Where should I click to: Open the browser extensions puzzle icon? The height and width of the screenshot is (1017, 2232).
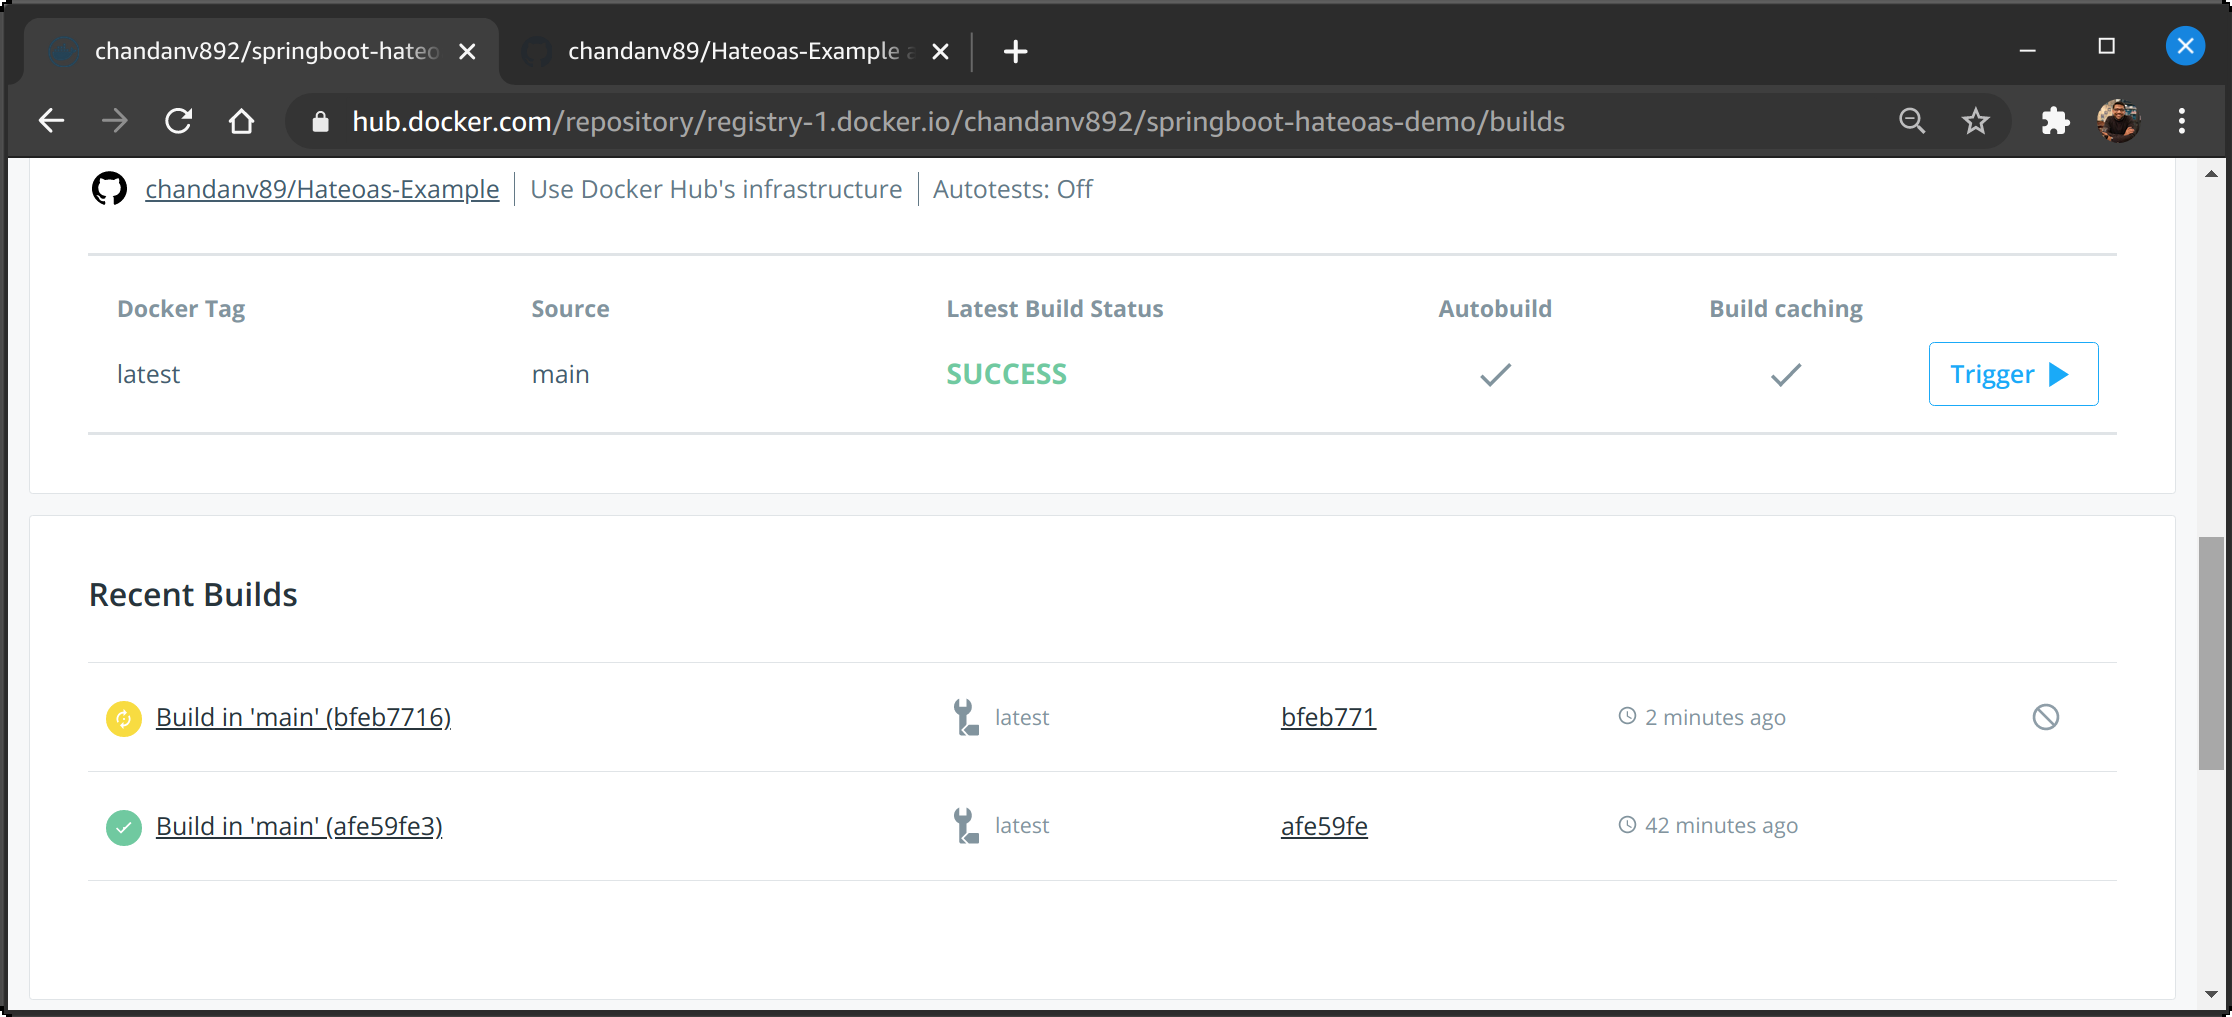[x=2054, y=122]
